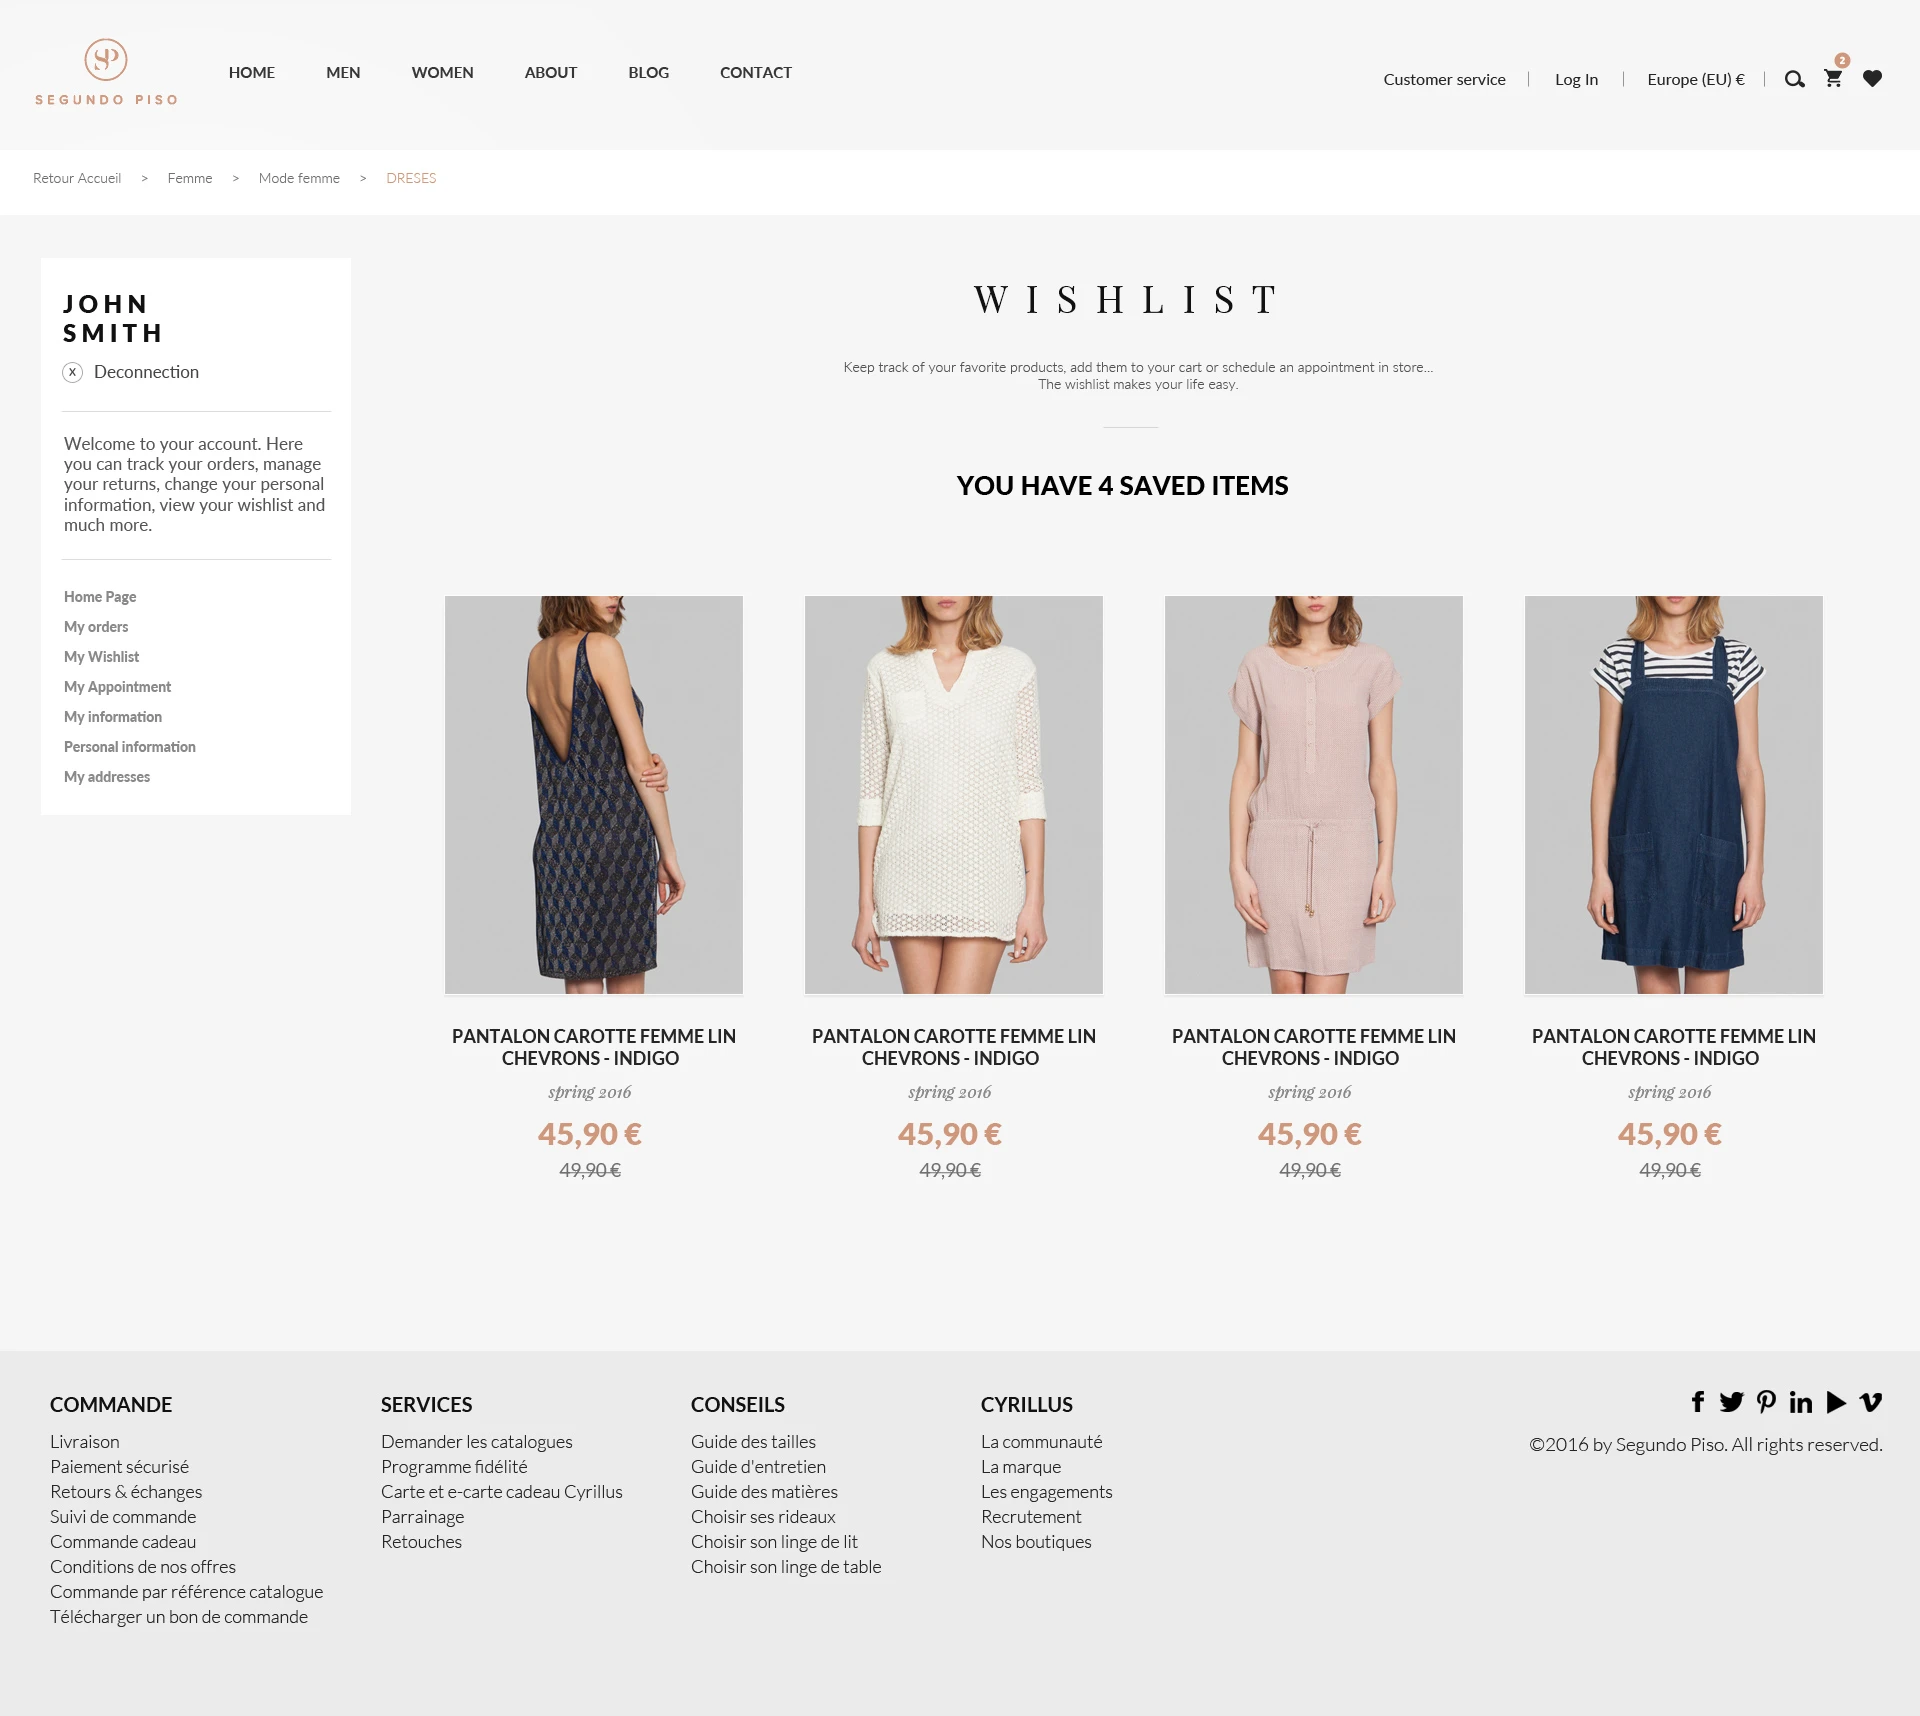Open the MEN menu item
The image size is (1920, 1716).
343,72
